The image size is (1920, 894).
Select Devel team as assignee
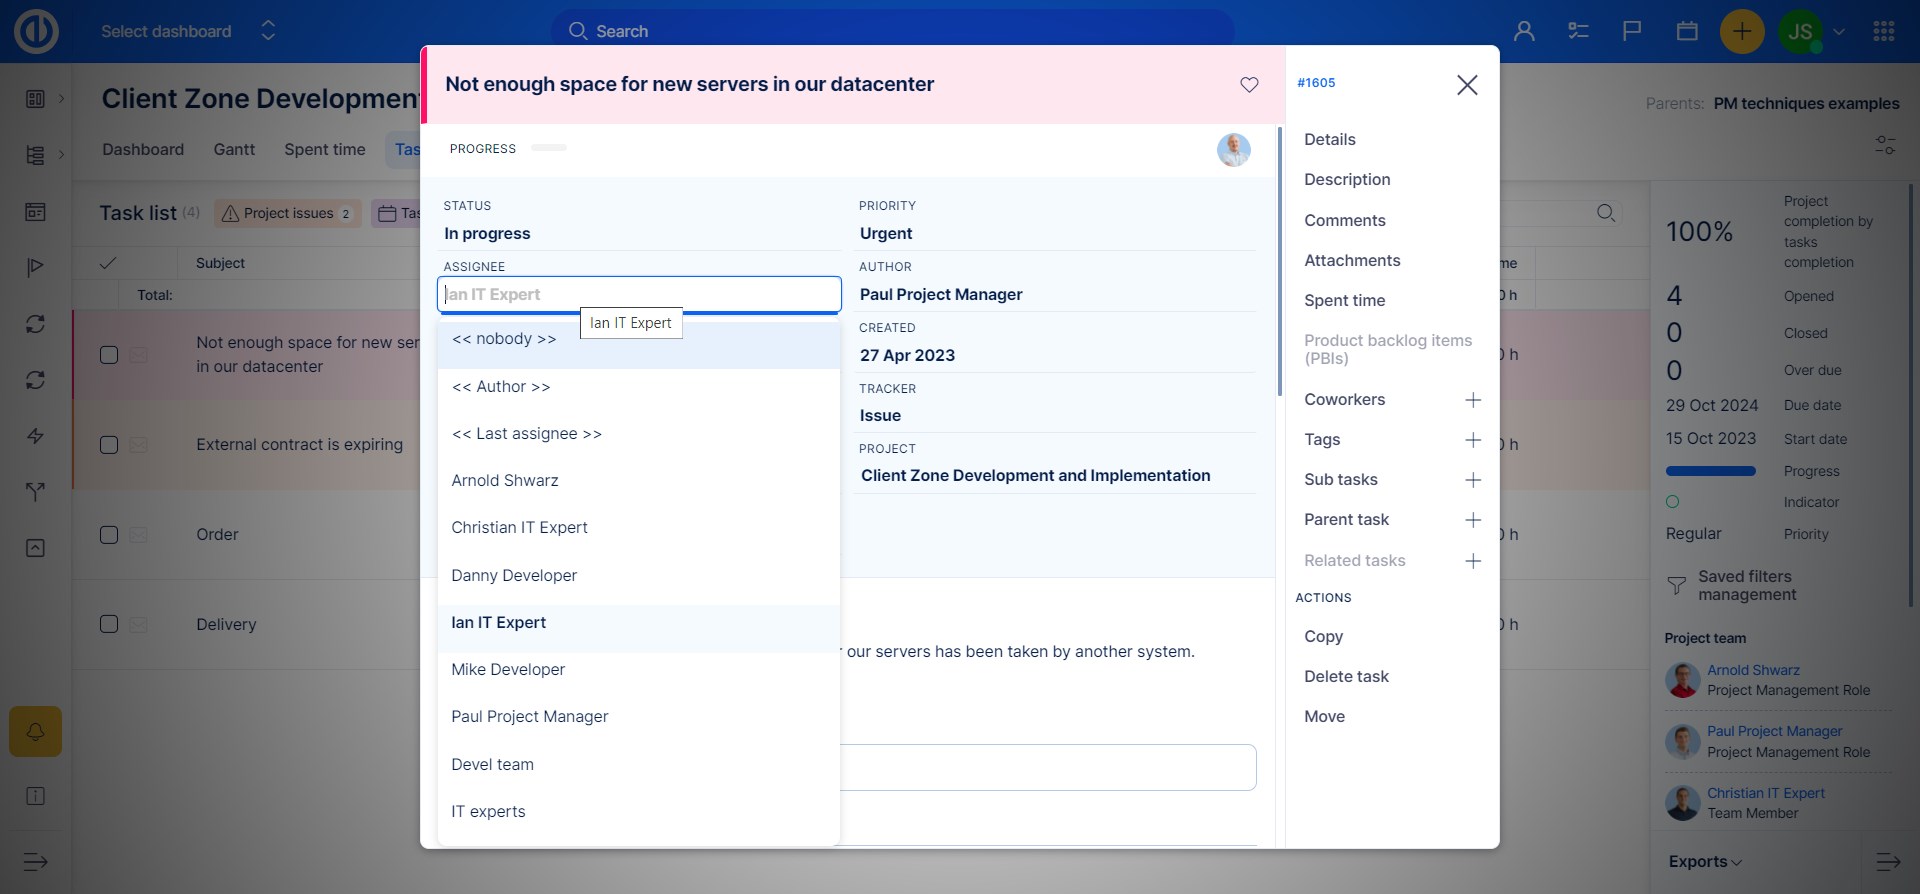(x=639, y=765)
